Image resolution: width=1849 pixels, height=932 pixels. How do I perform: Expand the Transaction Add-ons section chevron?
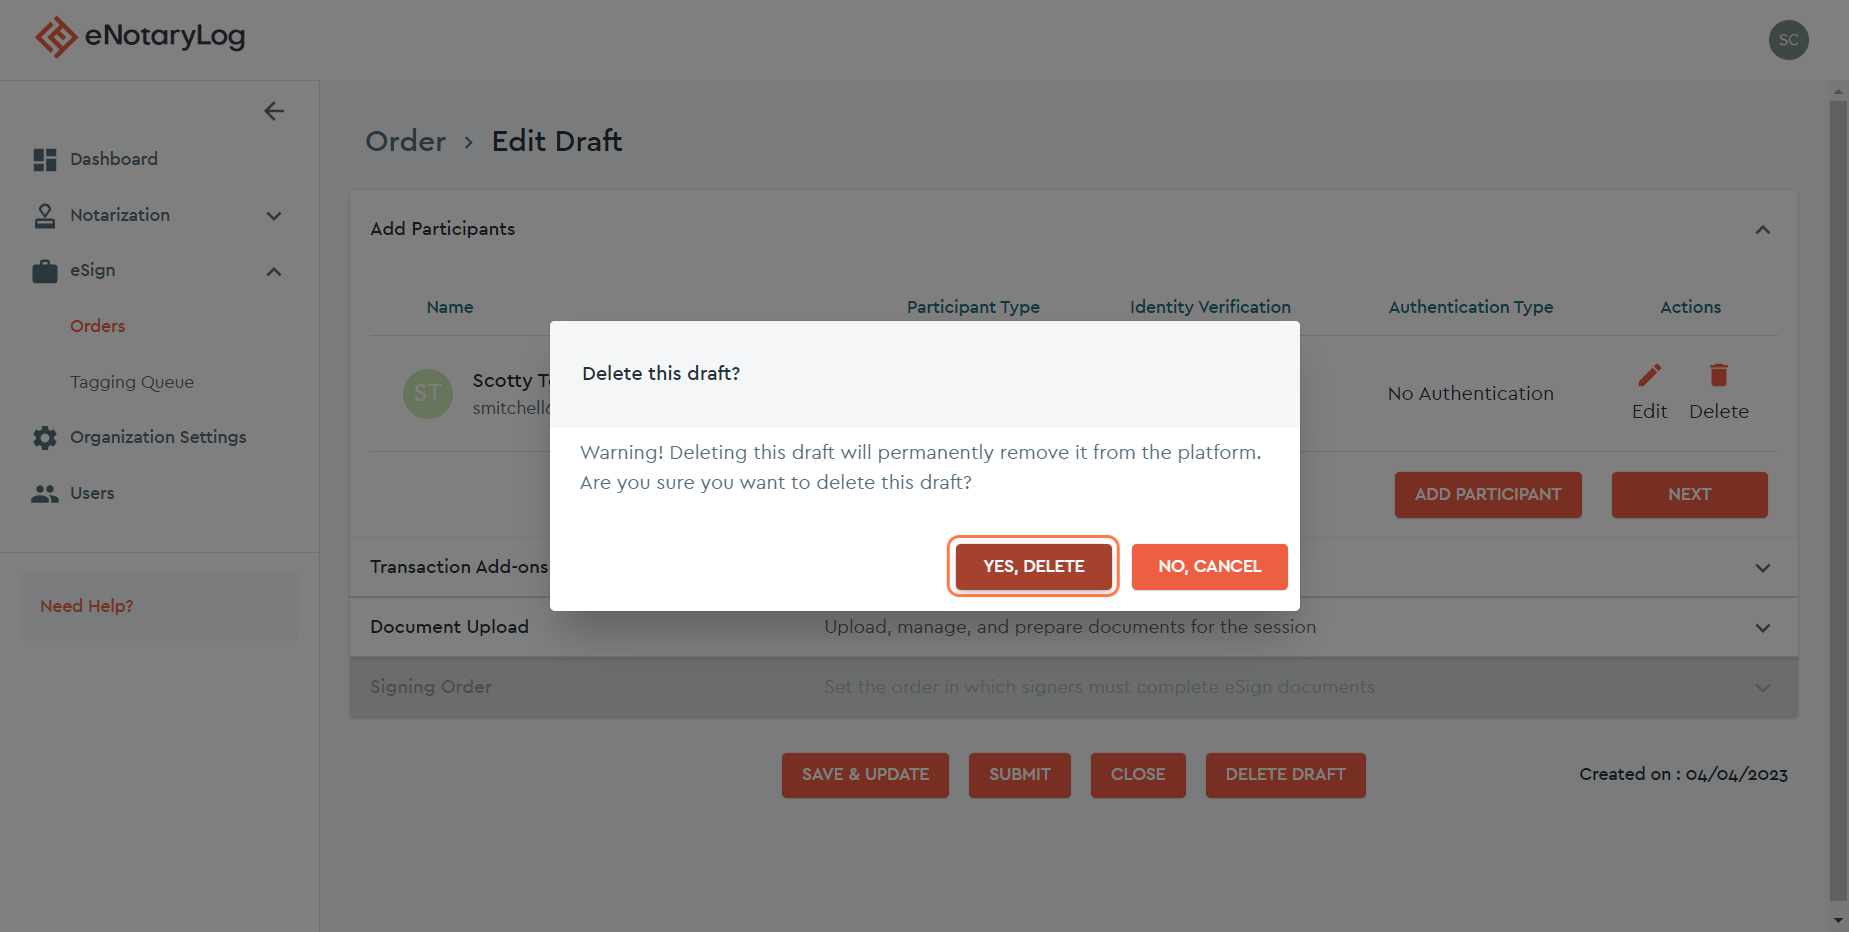pos(1763,568)
